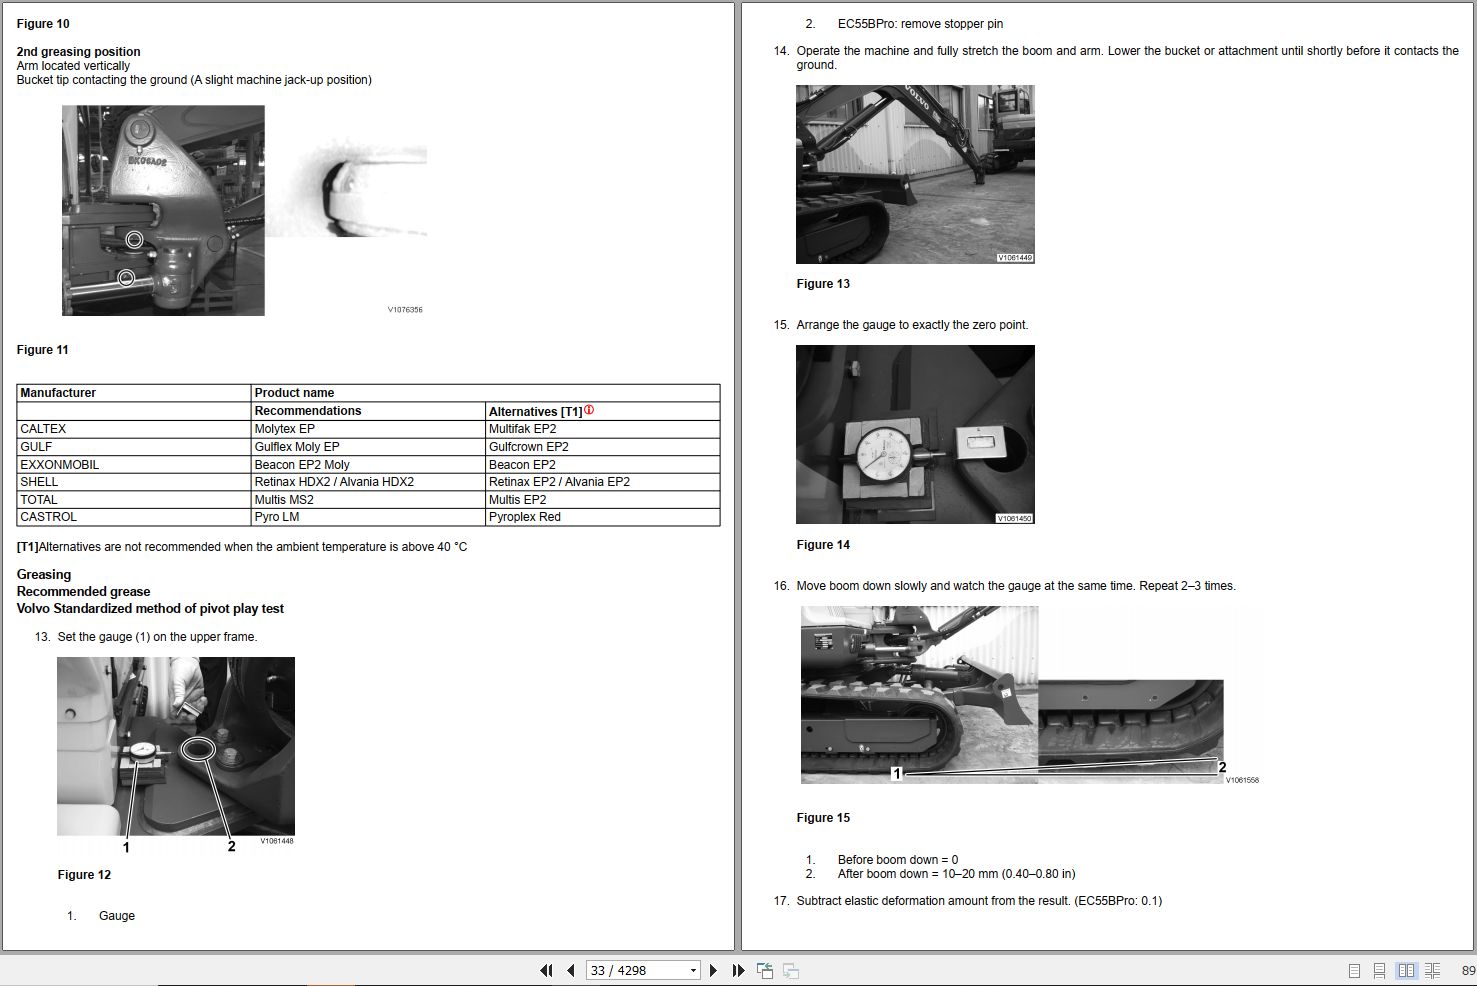The width and height of the screenshot is (1477, 986).
Task: Click the 'CASTROL' manufacturer cell
Action: click(x=134, y=517)
